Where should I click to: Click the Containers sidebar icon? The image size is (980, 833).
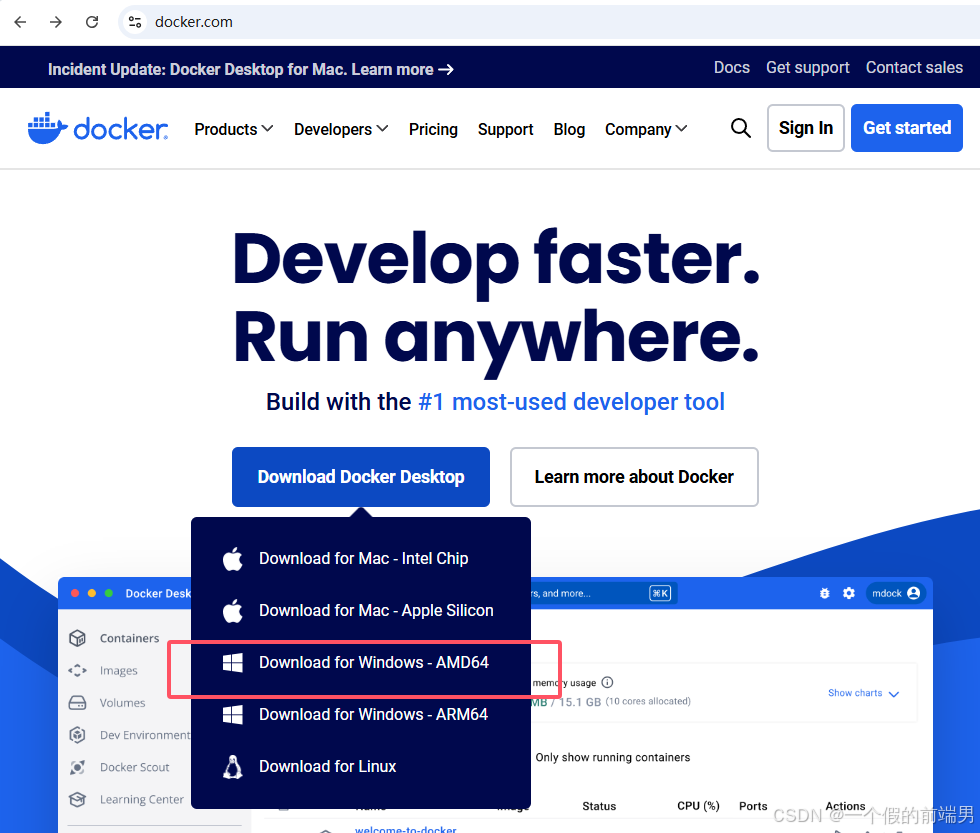pos(78,638)
